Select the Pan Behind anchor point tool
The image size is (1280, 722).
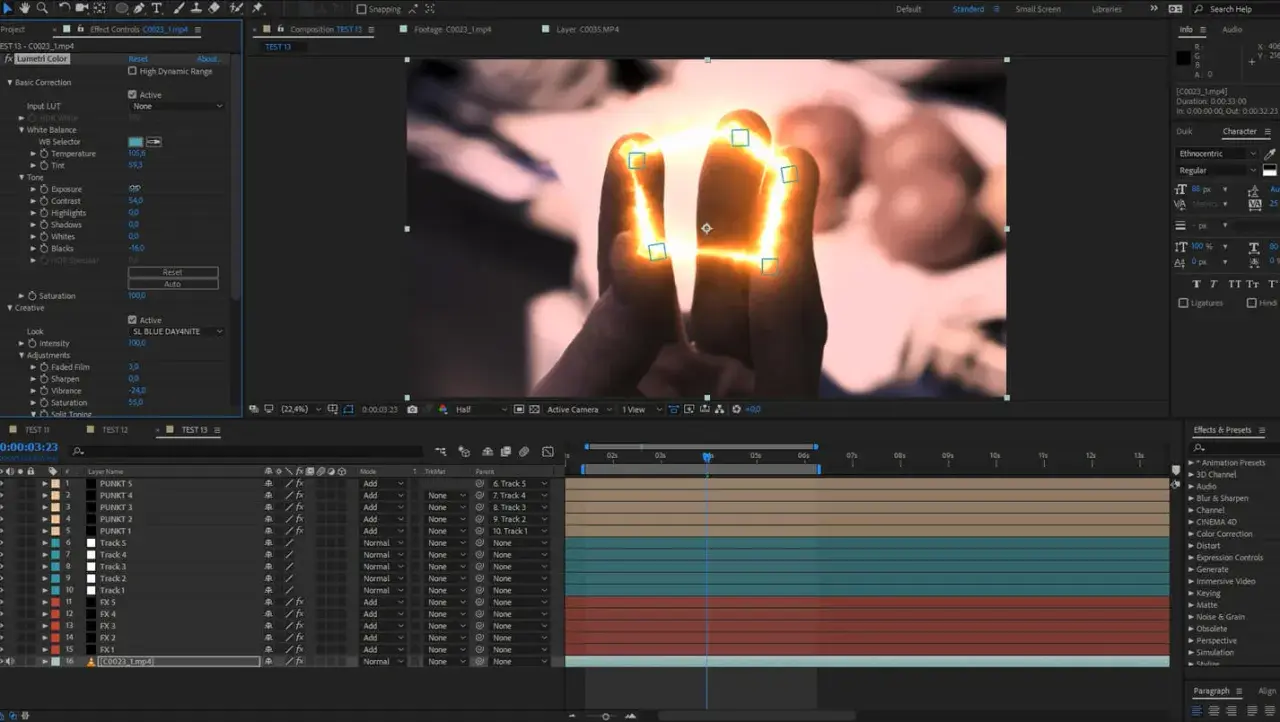pos(101,8)
